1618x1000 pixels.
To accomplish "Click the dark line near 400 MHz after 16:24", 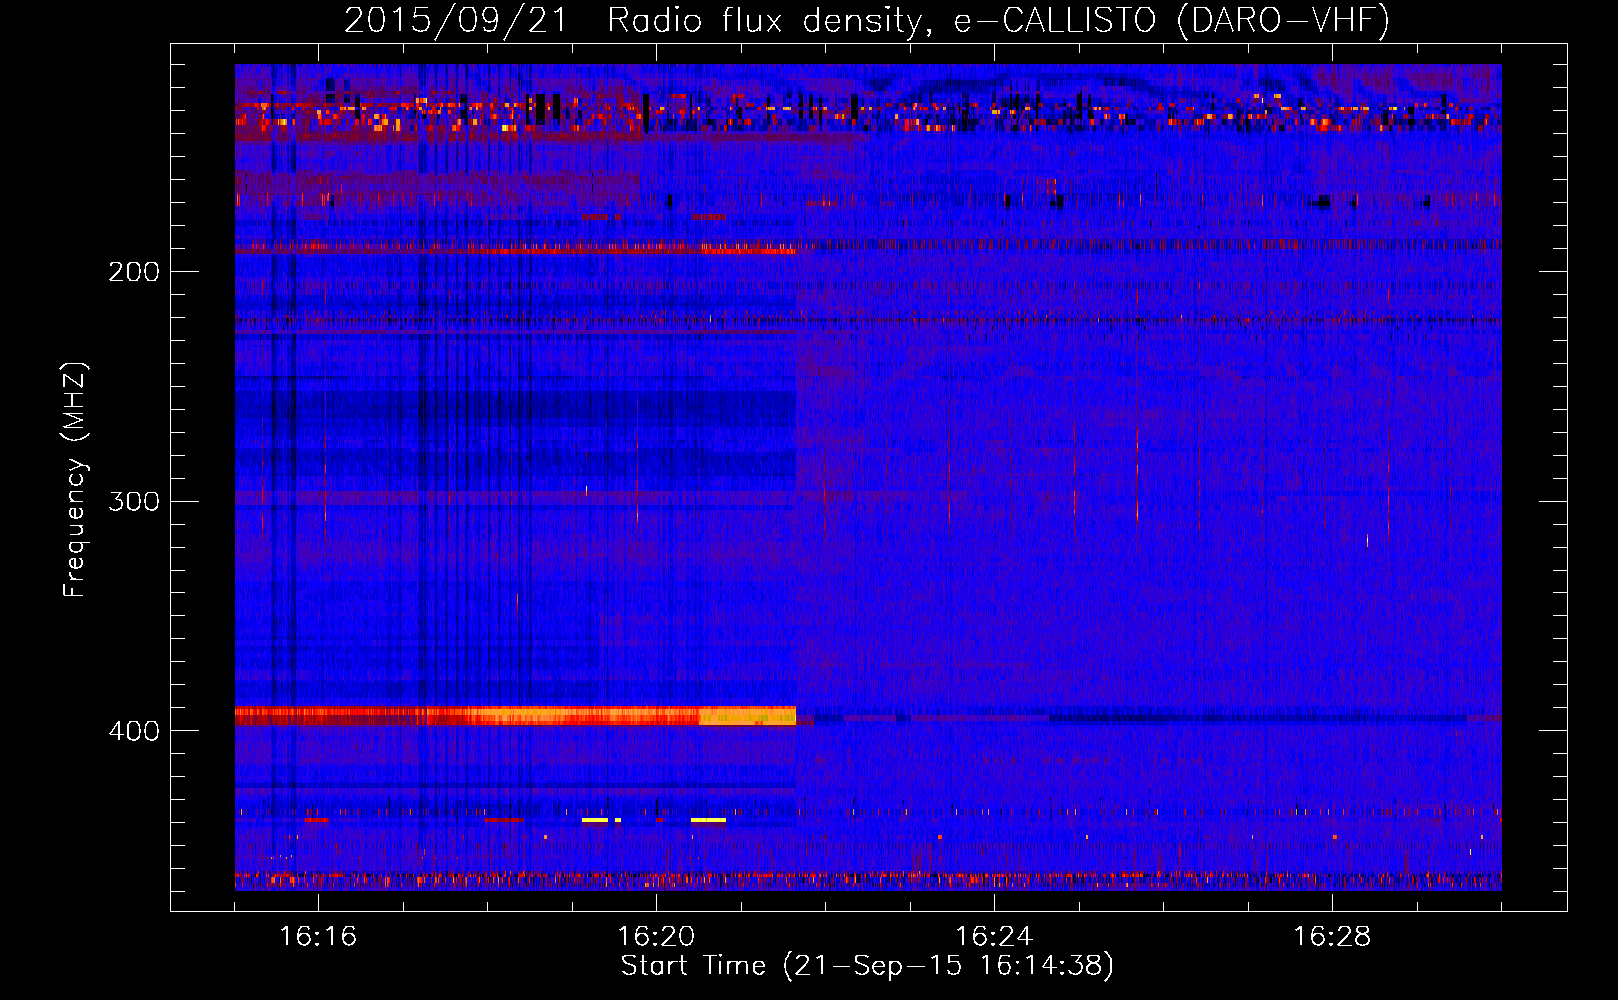I will click(1250, 718).
